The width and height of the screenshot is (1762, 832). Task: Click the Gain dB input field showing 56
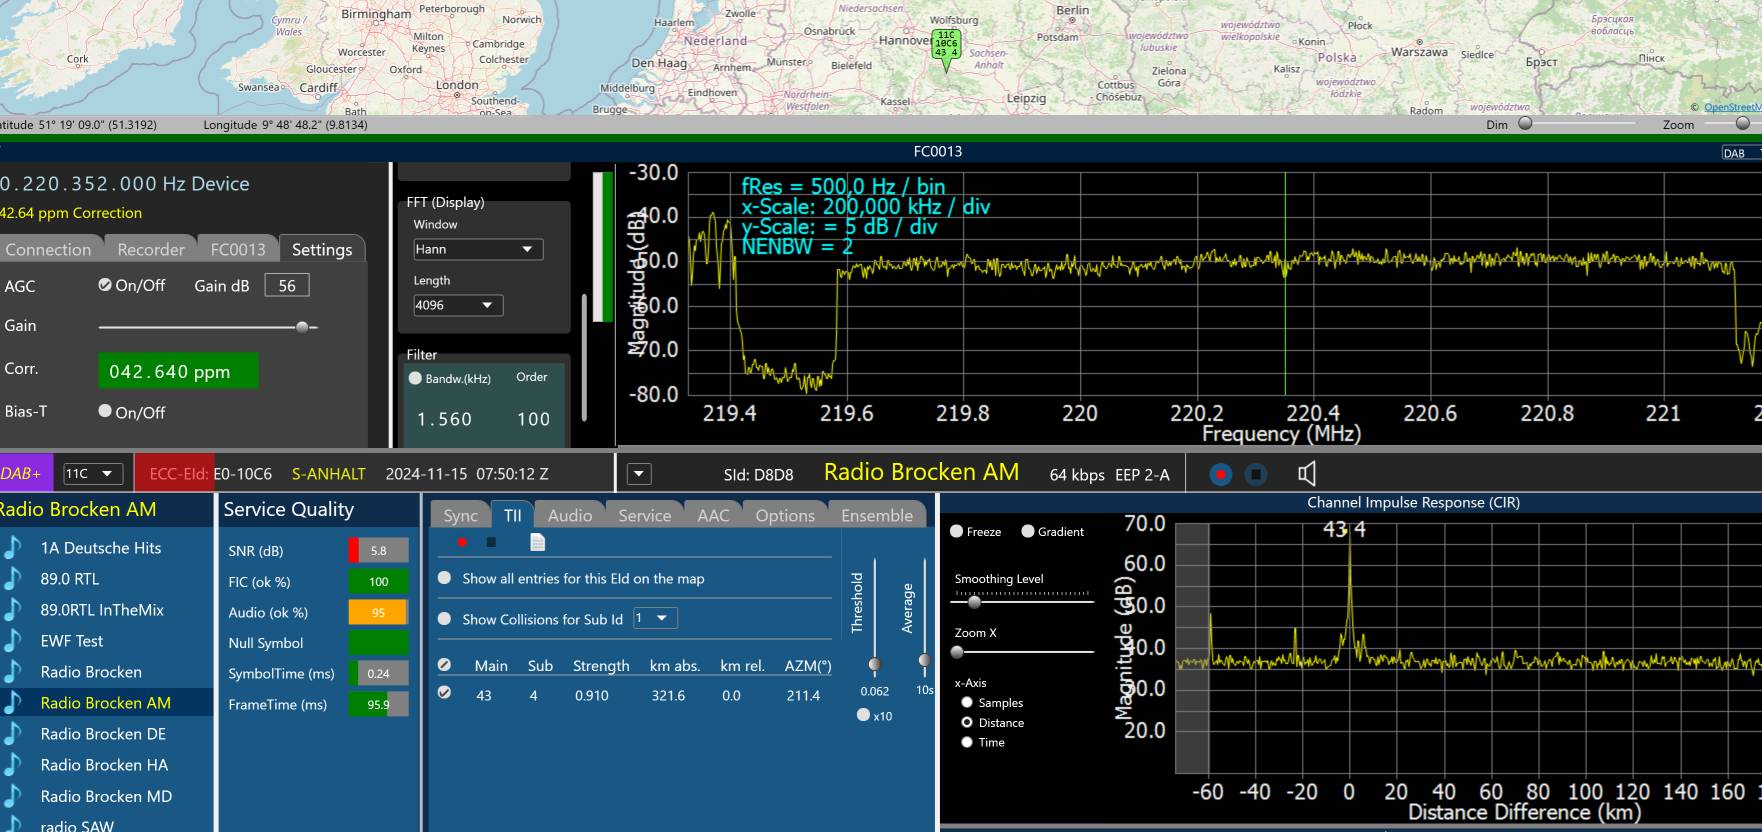(287, 285)
